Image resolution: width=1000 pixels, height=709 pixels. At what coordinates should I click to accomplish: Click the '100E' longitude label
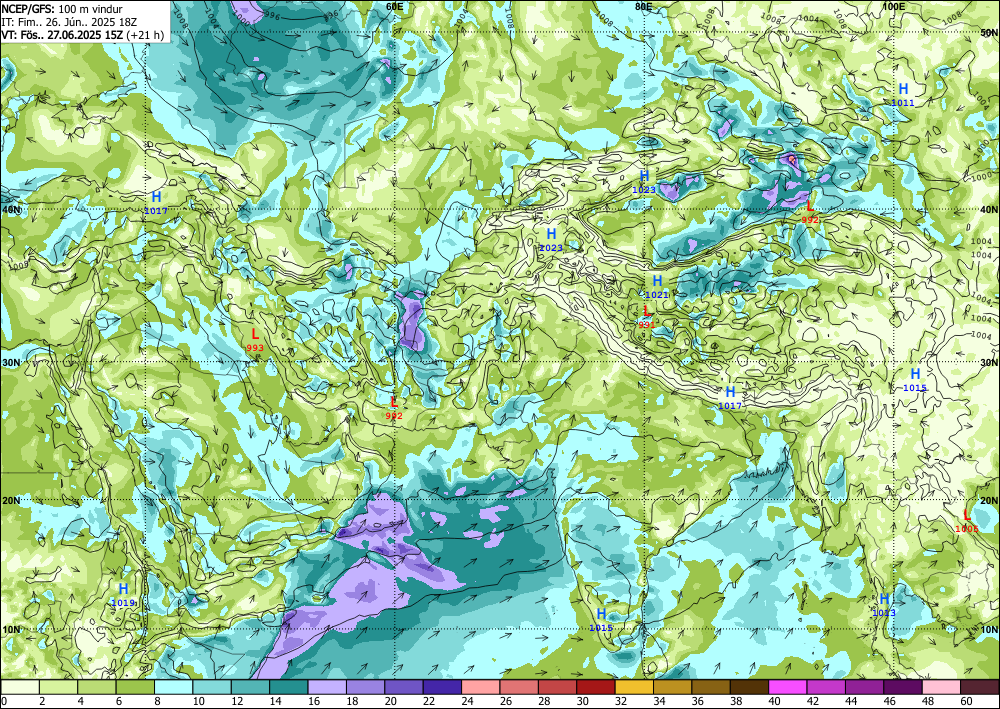pos(893,6)
